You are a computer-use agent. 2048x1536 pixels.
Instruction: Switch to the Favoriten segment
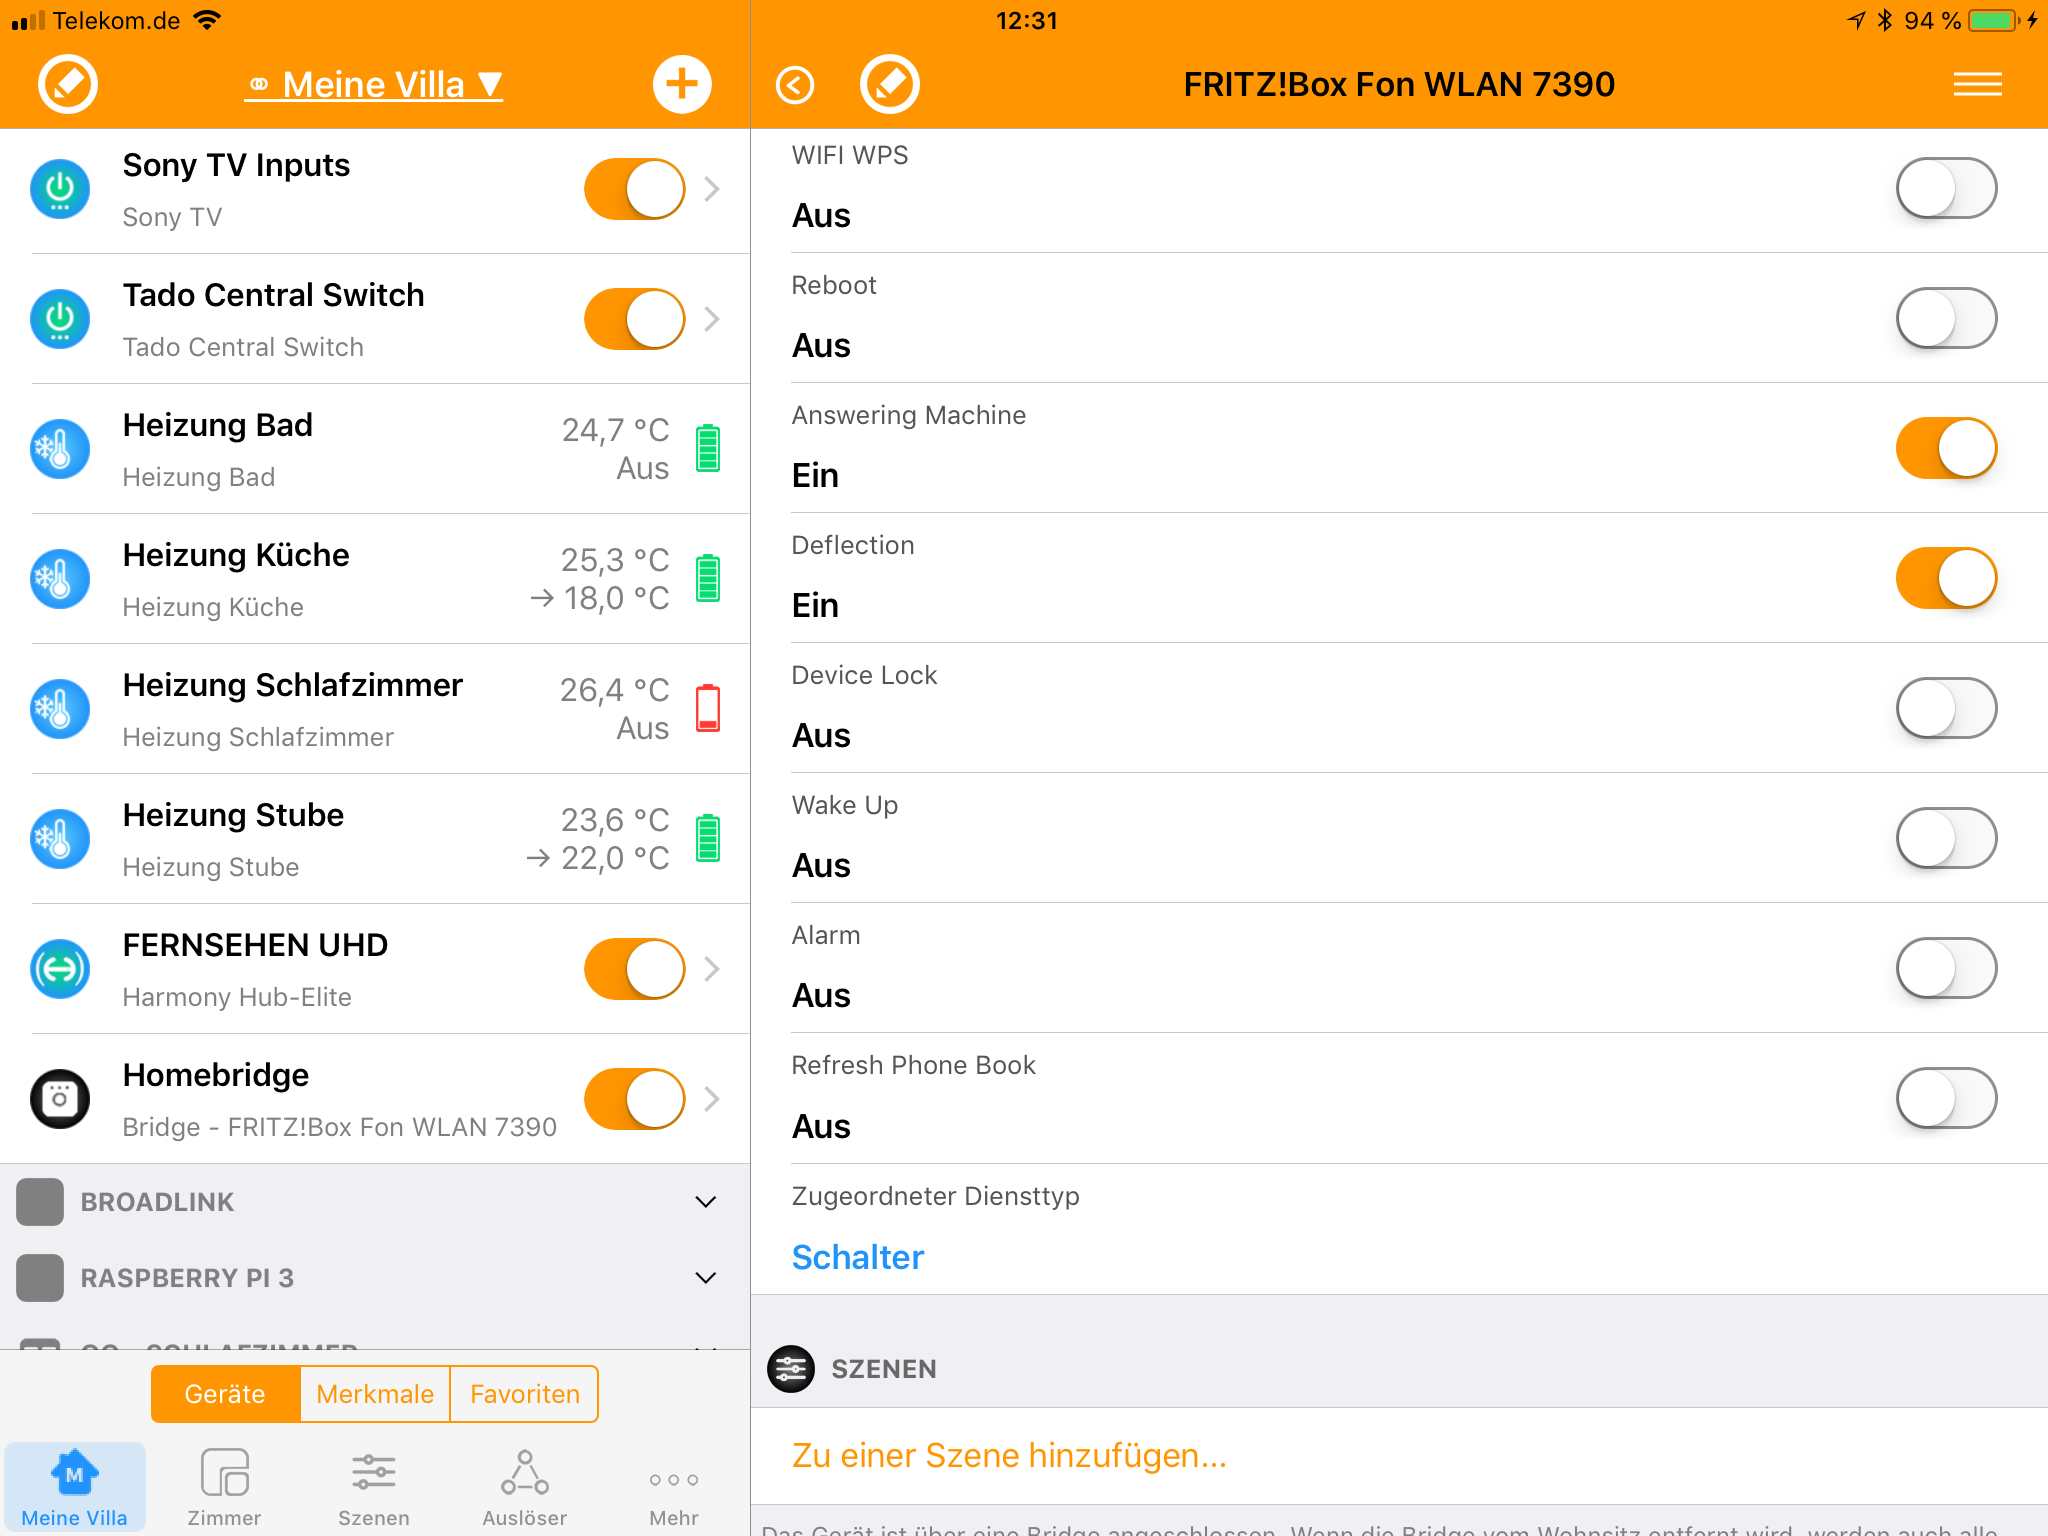524,1394
